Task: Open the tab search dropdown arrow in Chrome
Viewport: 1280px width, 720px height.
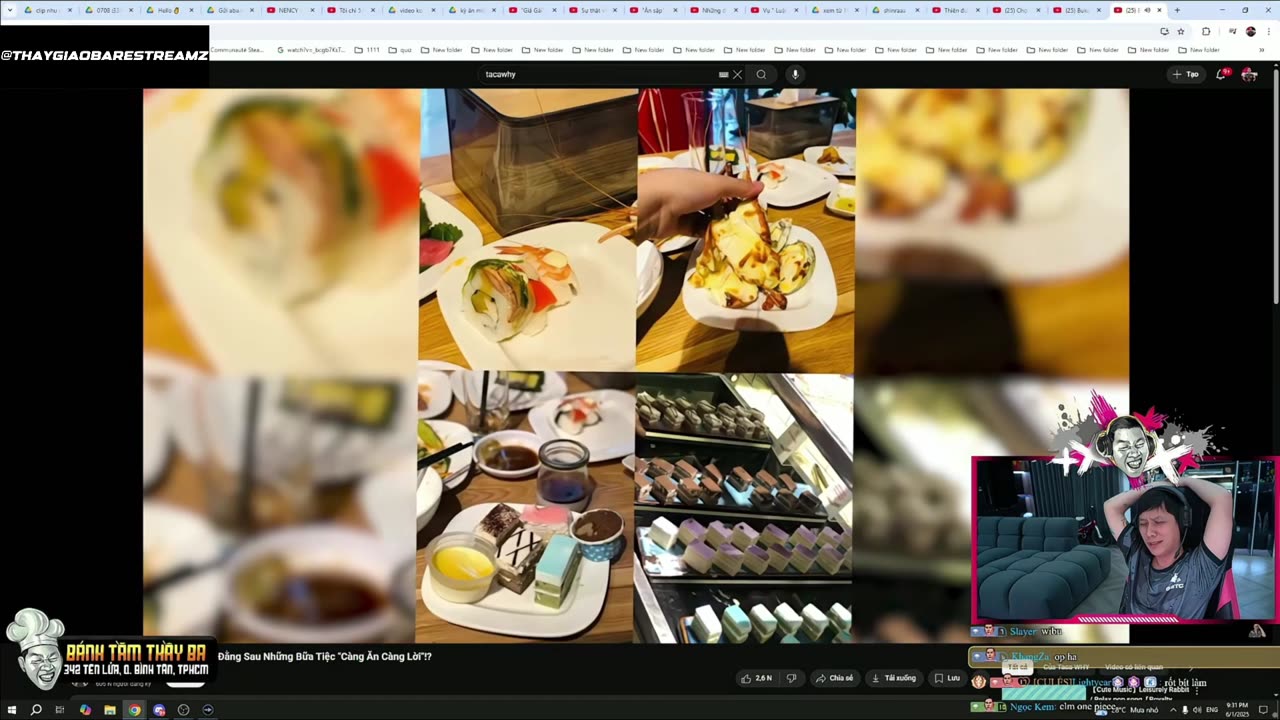Action: (x=10, y=10)
